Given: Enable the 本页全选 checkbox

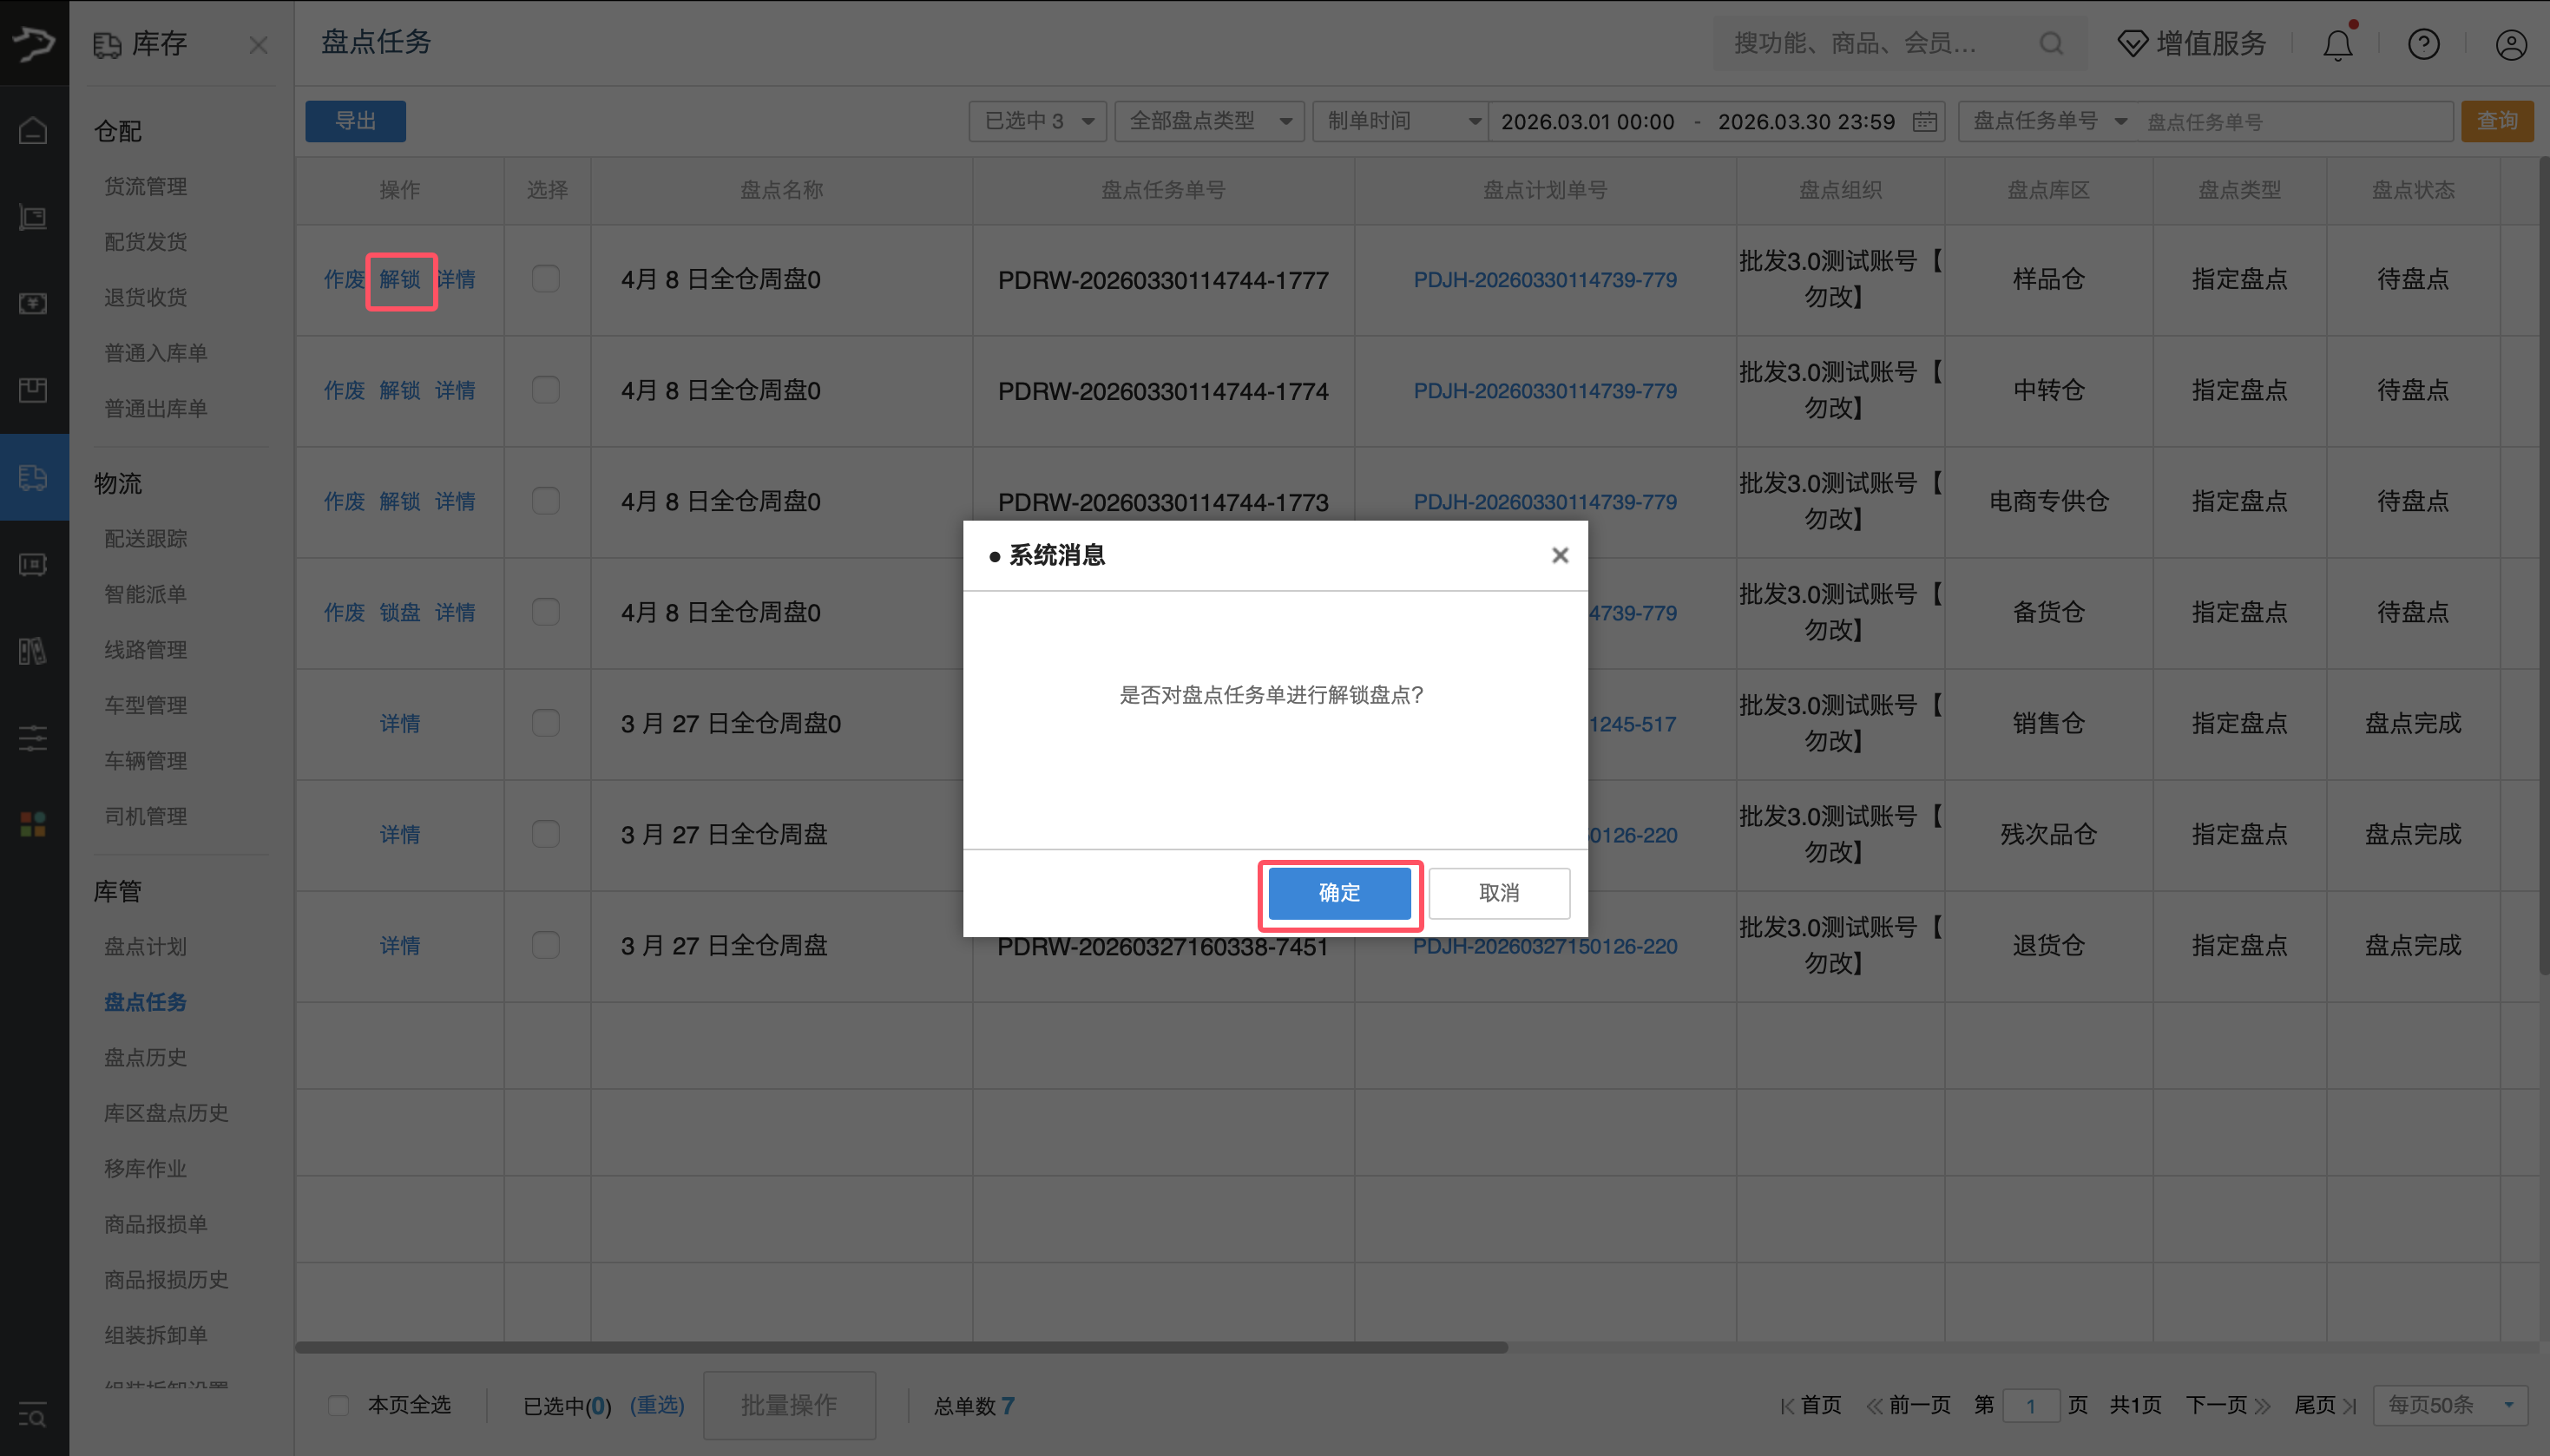Looking at the screenshot, I should click(x=339, y=1405).
